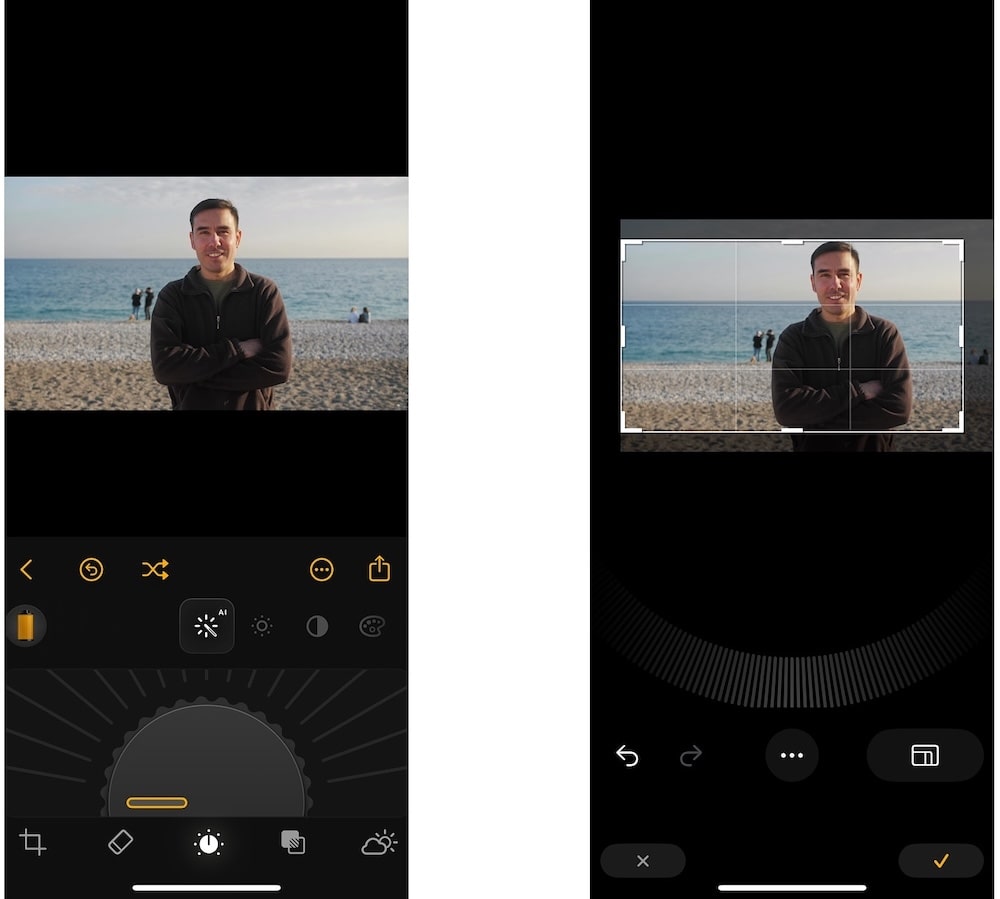Open the color palette adjustment
The width and height of the screenshot is (1000, 899).
pyautogui.click(x=372, y=626)
